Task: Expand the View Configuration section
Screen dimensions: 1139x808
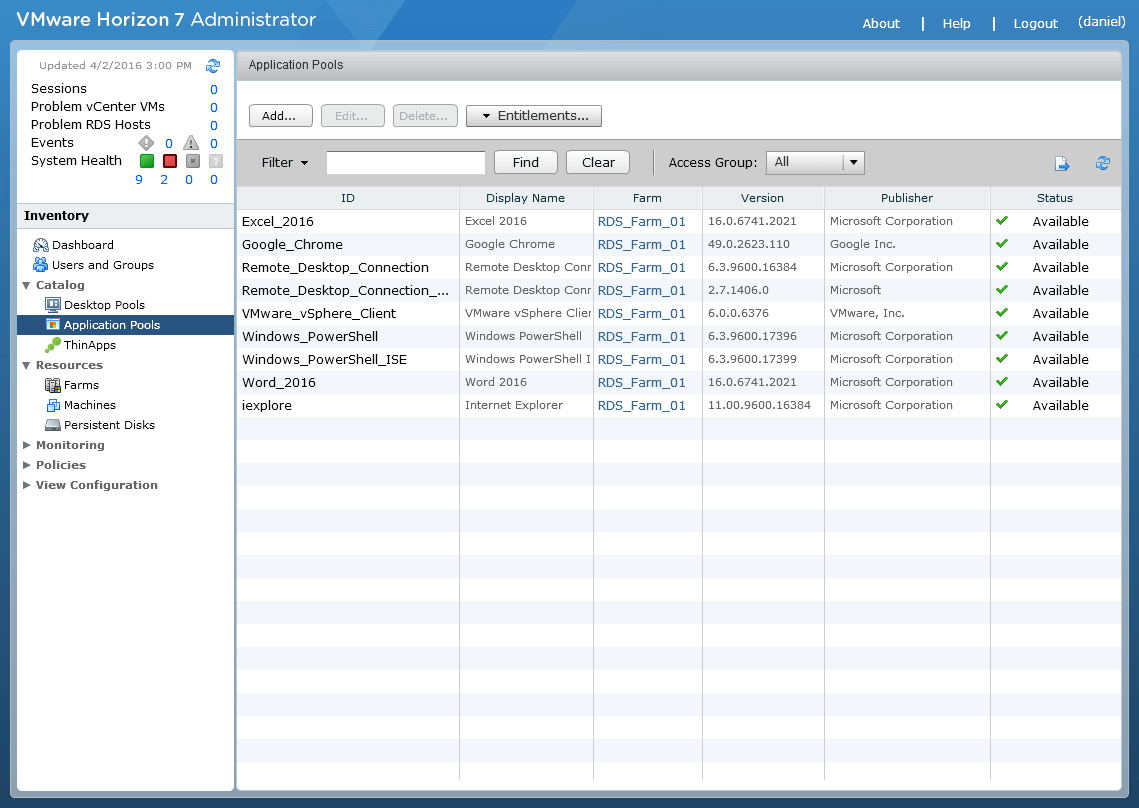Action: tap(26, 485)
